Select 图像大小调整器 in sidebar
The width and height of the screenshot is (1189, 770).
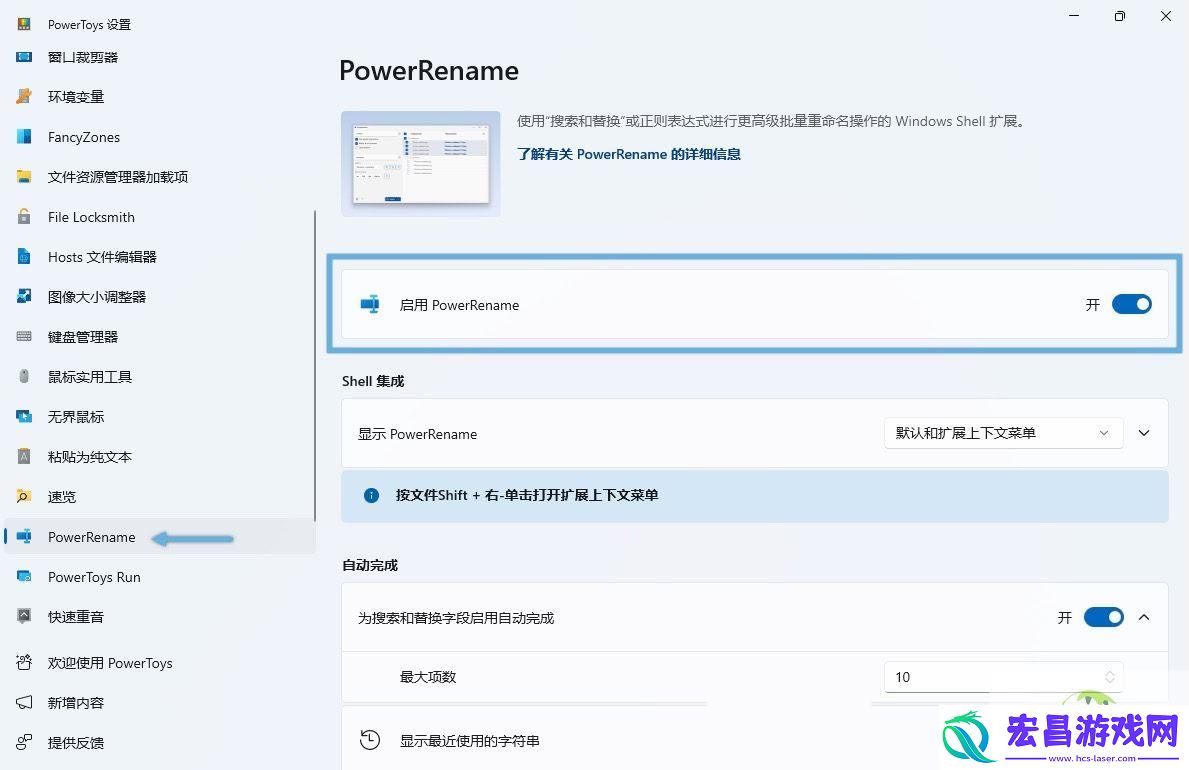[96, 297]
